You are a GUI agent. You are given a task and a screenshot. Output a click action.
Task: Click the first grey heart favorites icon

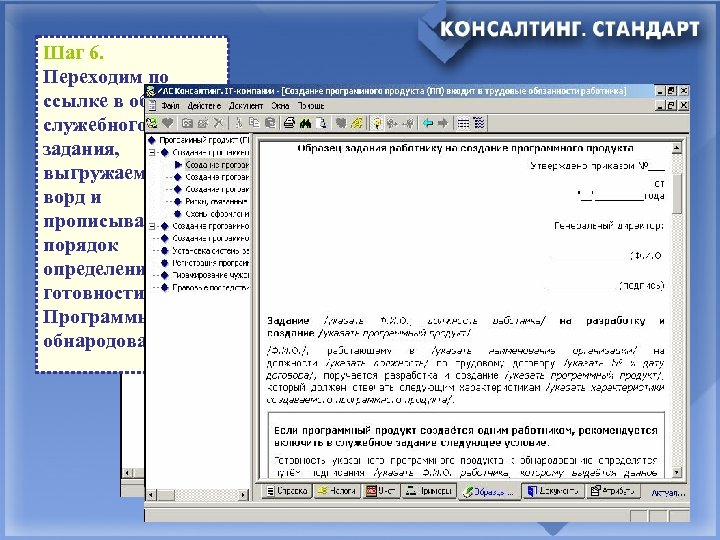(x=168, y=123)
